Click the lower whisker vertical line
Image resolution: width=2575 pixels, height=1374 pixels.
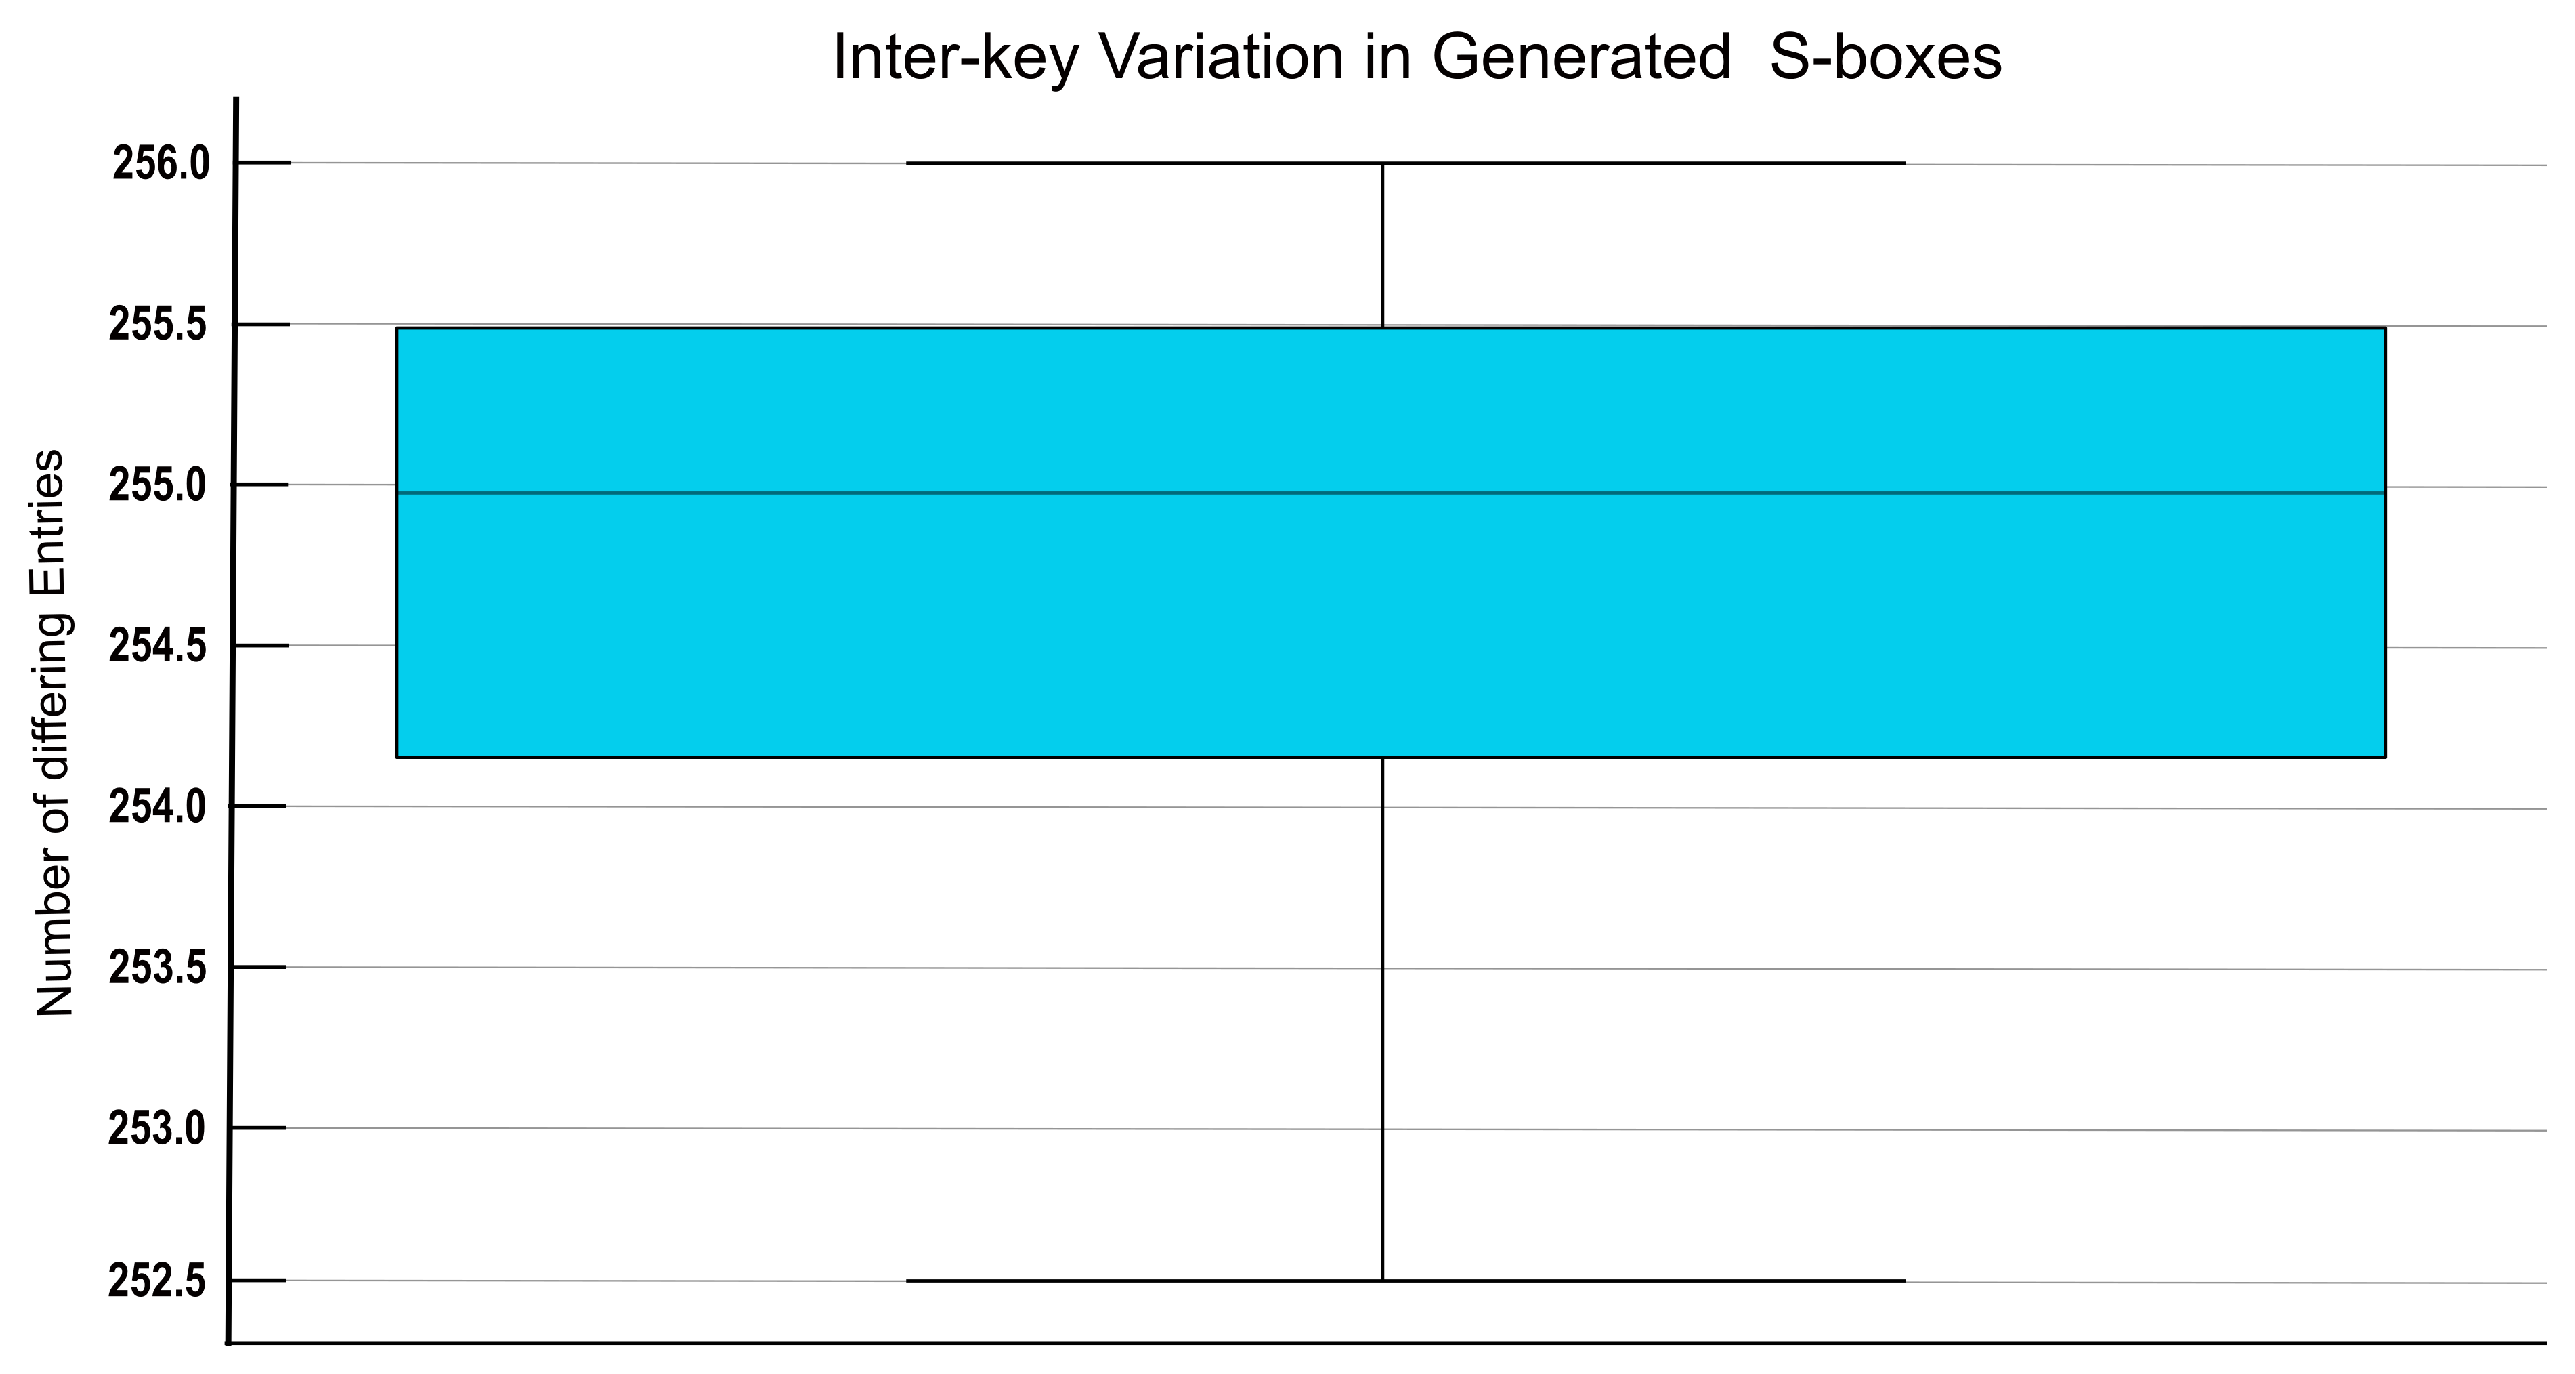(x=1382, y=1018)
